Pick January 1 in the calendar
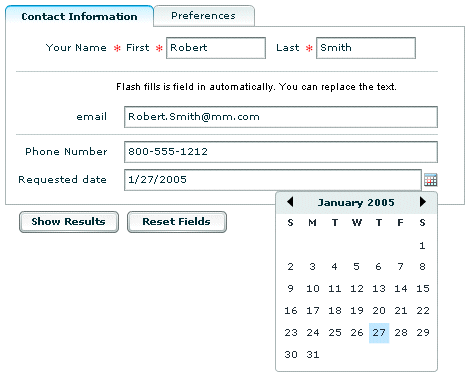This screenshot has height=378, width=470. tap(422, 246)
